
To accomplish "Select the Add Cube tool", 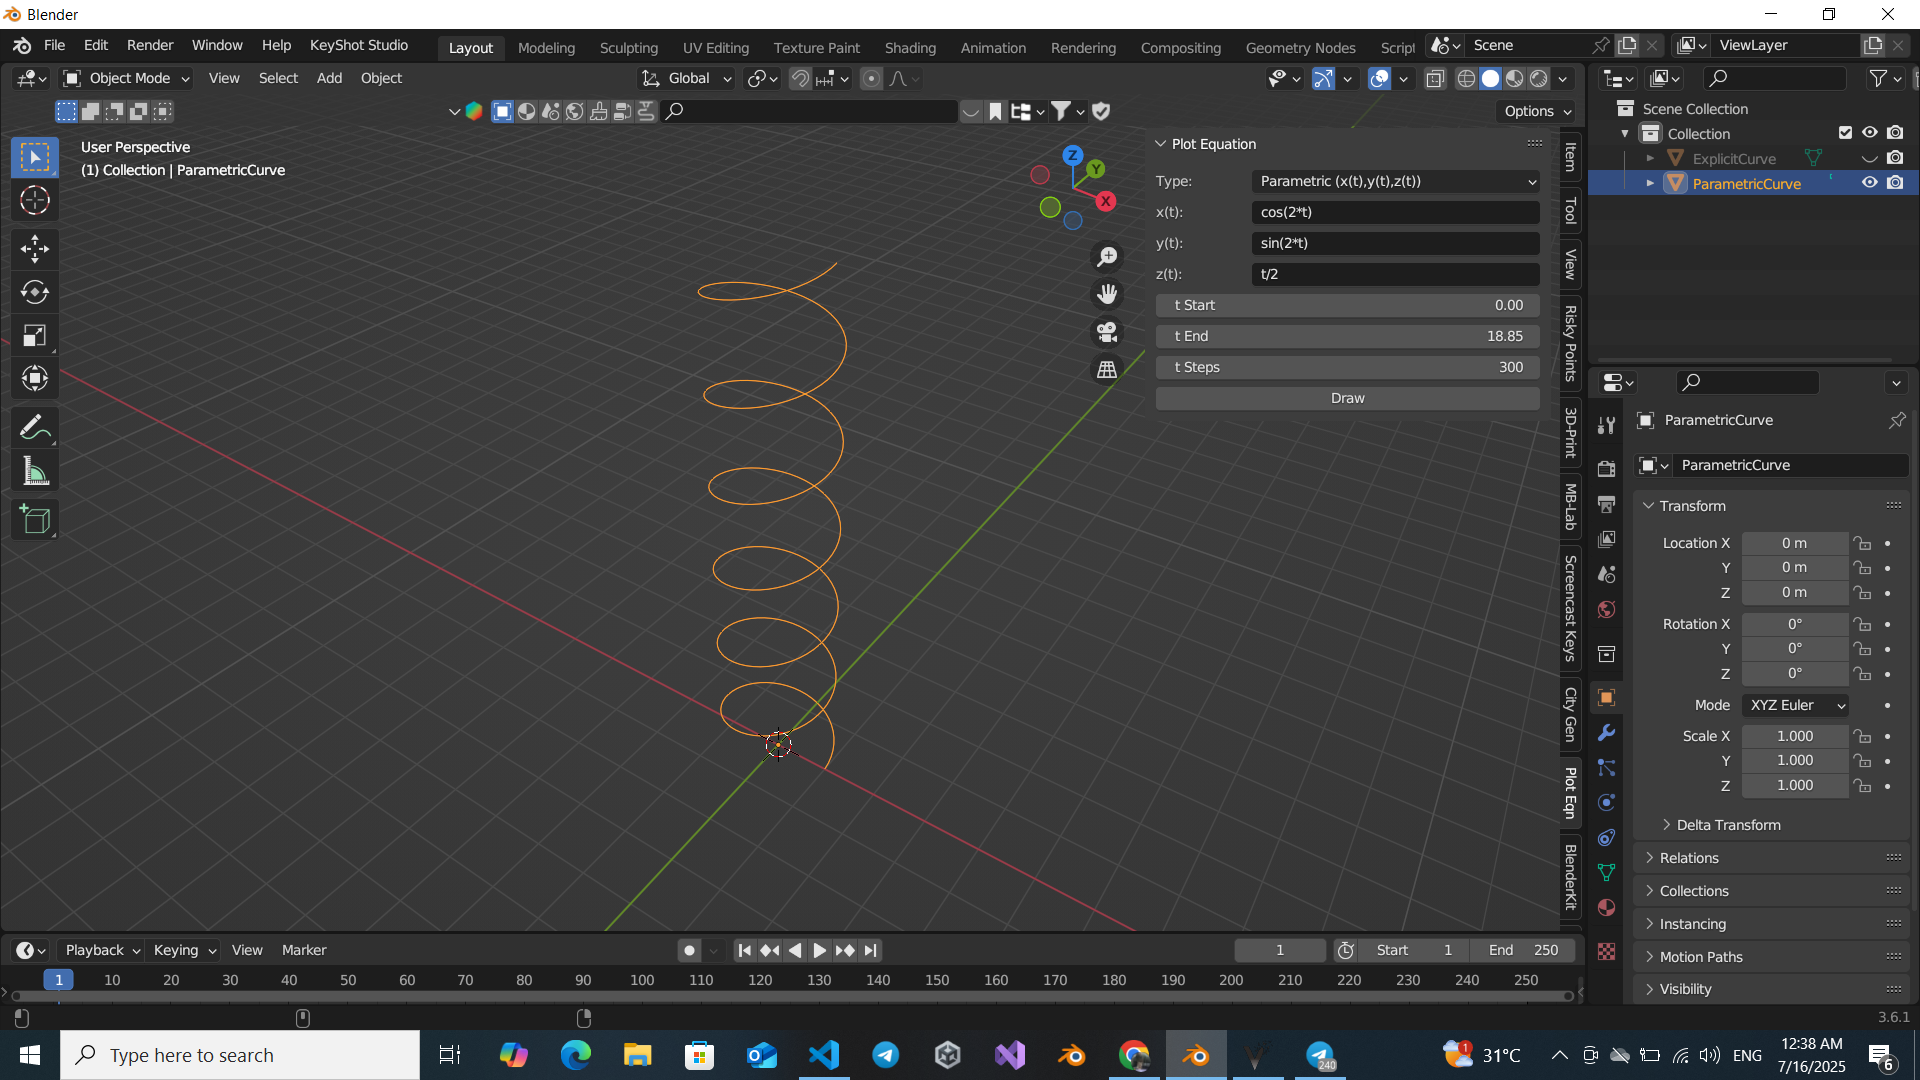I will (x=35, y=519).
